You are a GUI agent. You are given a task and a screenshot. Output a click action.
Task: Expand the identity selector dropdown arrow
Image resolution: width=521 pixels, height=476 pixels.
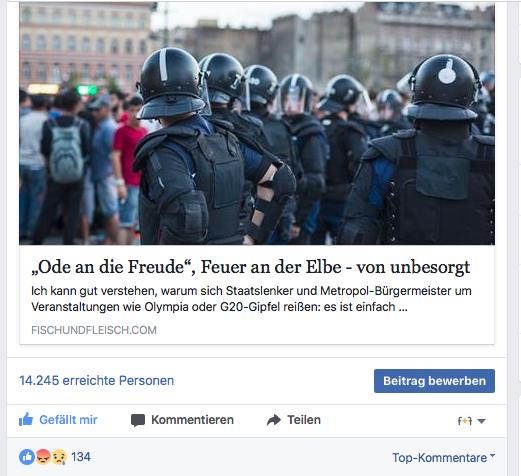click(481, 421)
